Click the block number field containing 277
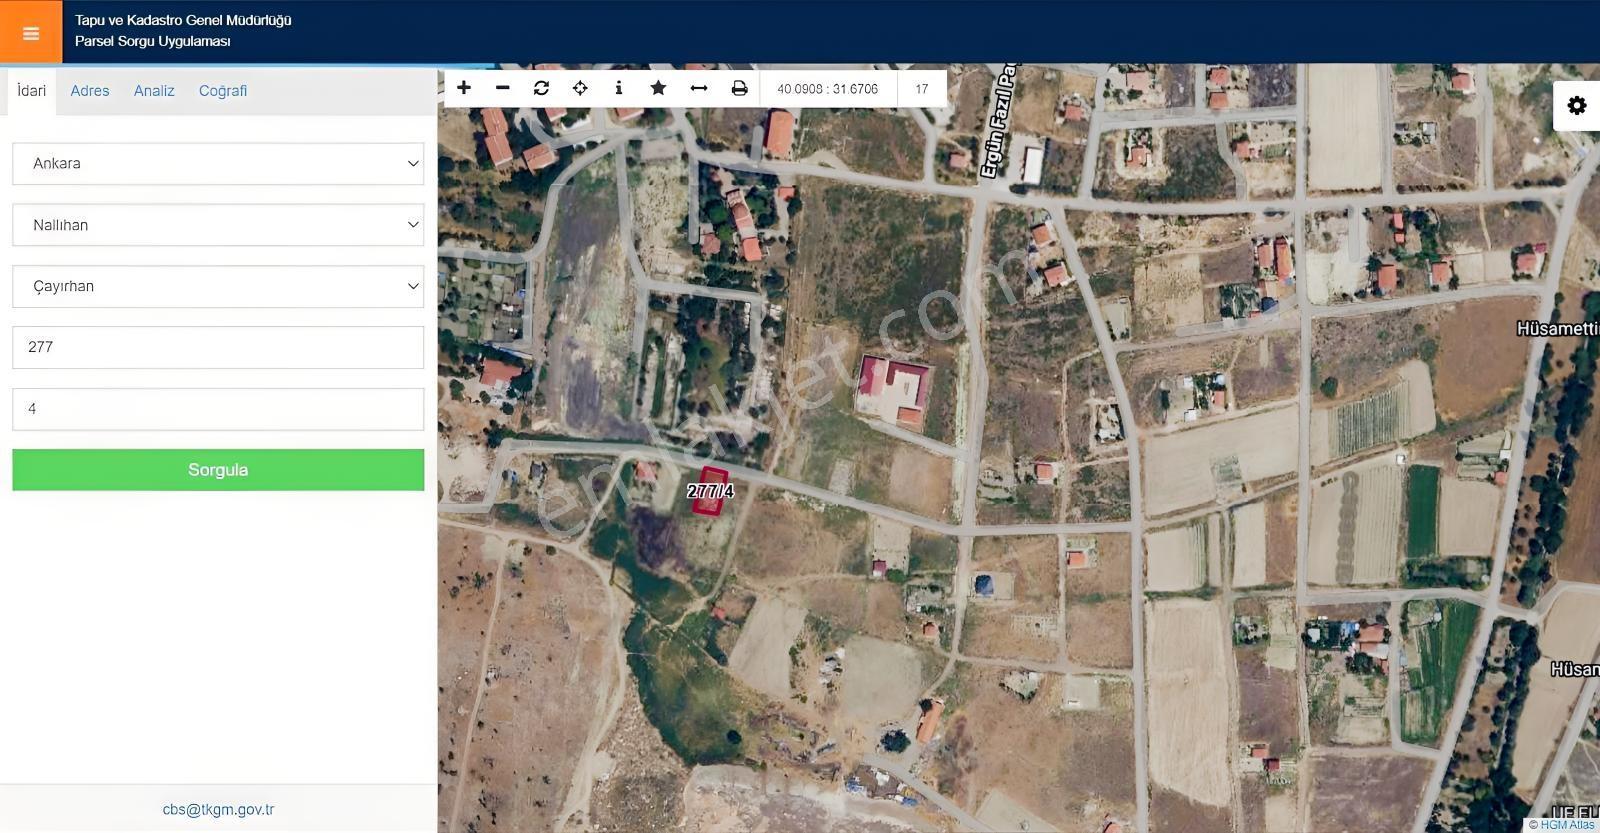Image resolution: width=1600 pixels, height=833 pixels. [218, 347]
